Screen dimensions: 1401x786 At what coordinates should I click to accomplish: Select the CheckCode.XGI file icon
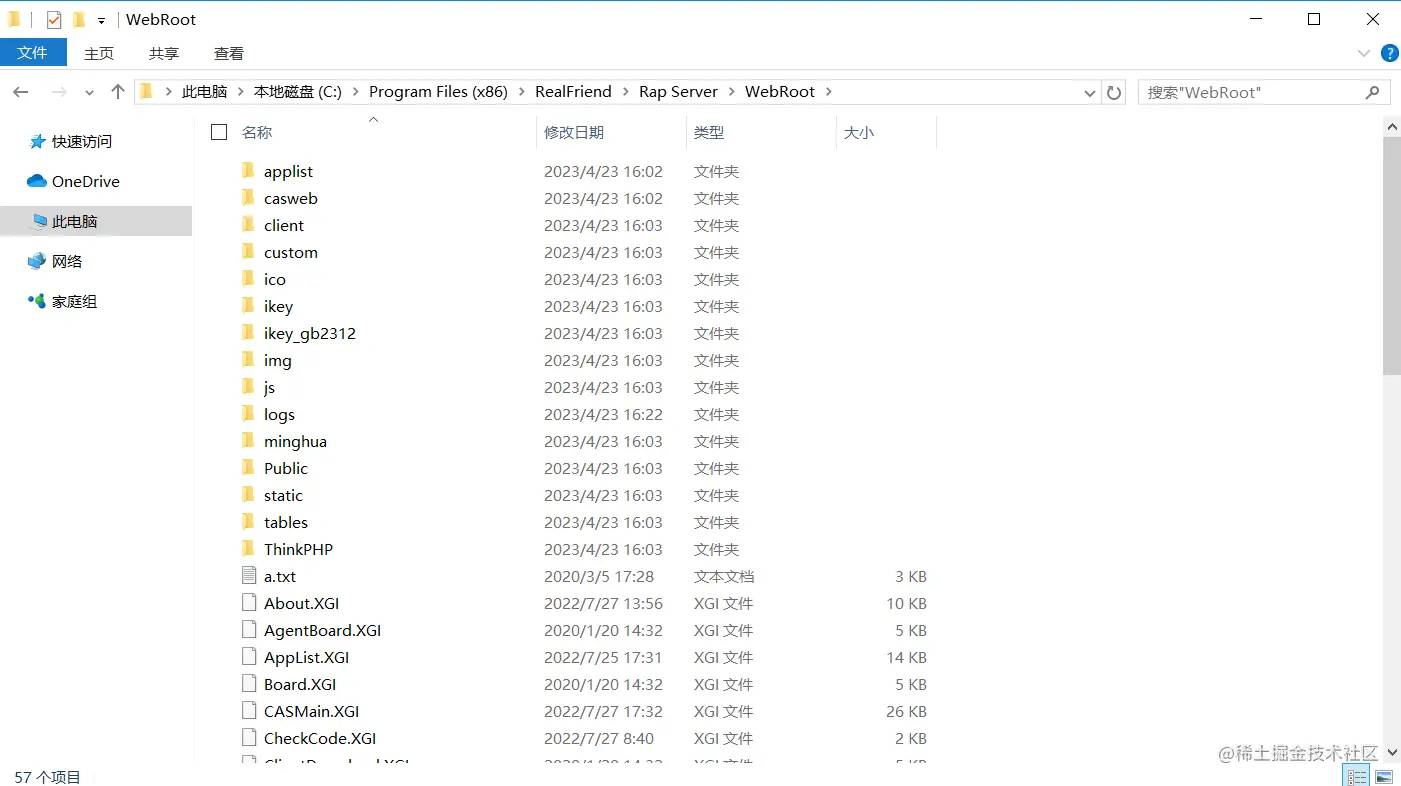coord(249,738)
